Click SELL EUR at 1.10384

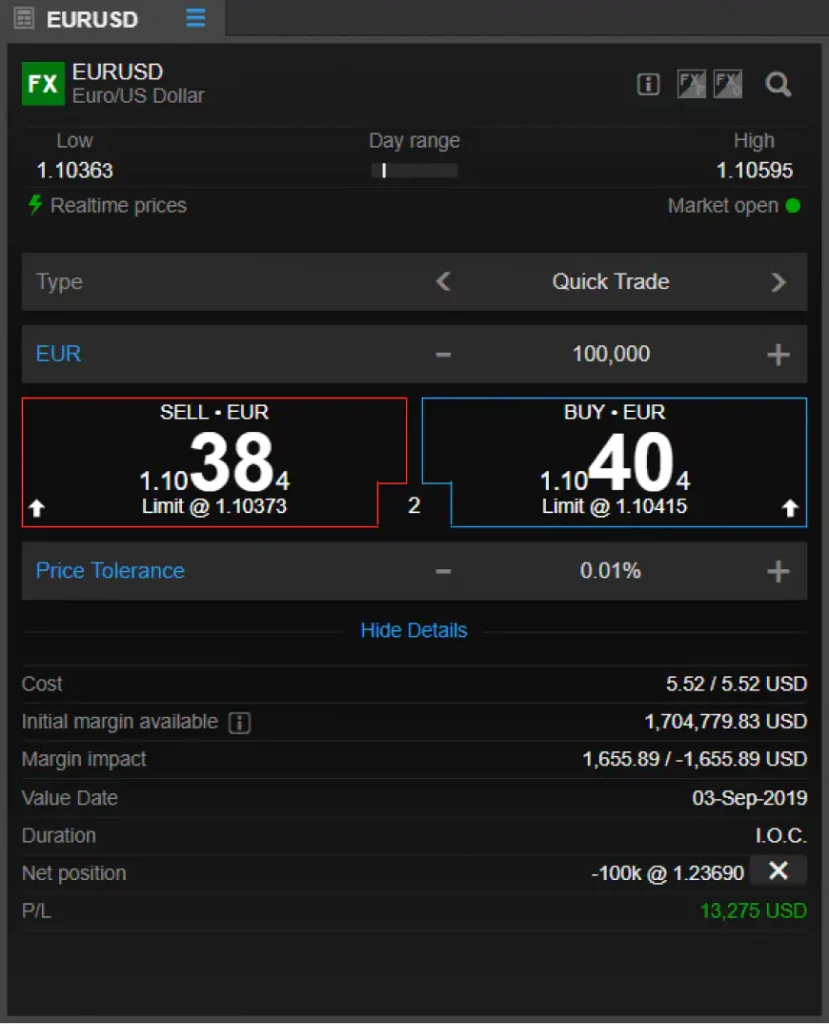click(214, 462)
